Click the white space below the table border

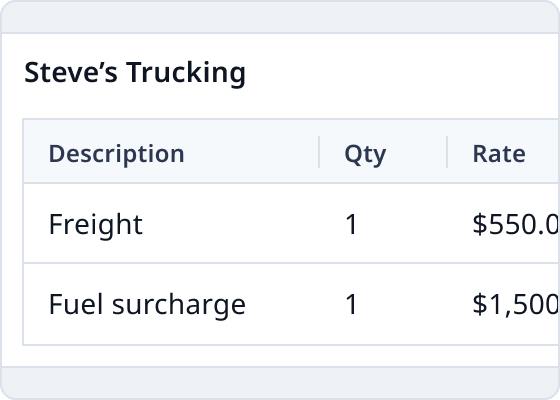280,356
